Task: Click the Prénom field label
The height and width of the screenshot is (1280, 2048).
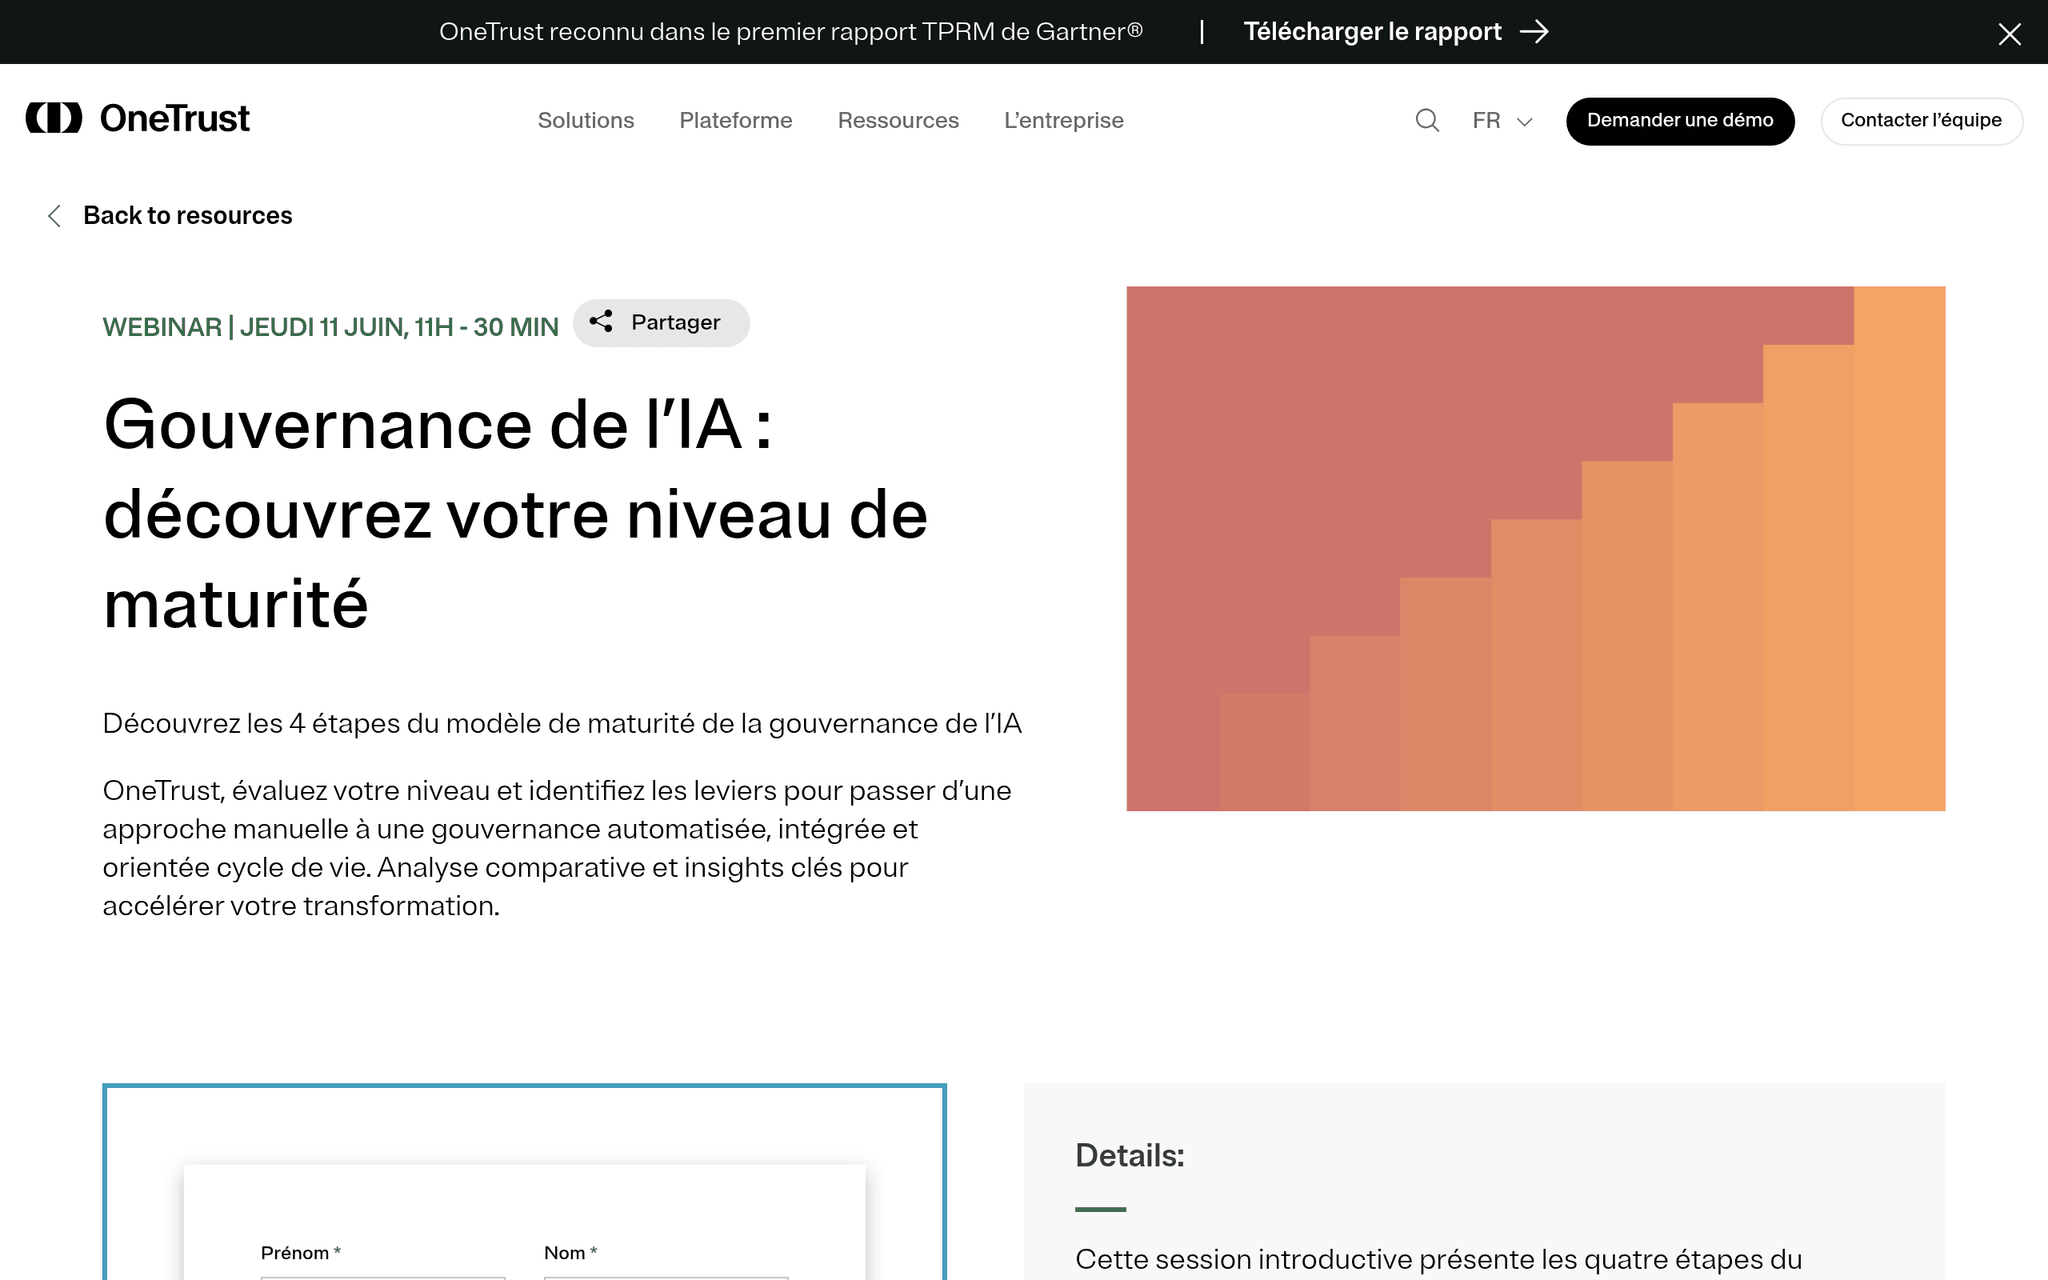Action: pyautogui.click(x=301, y=1253)
